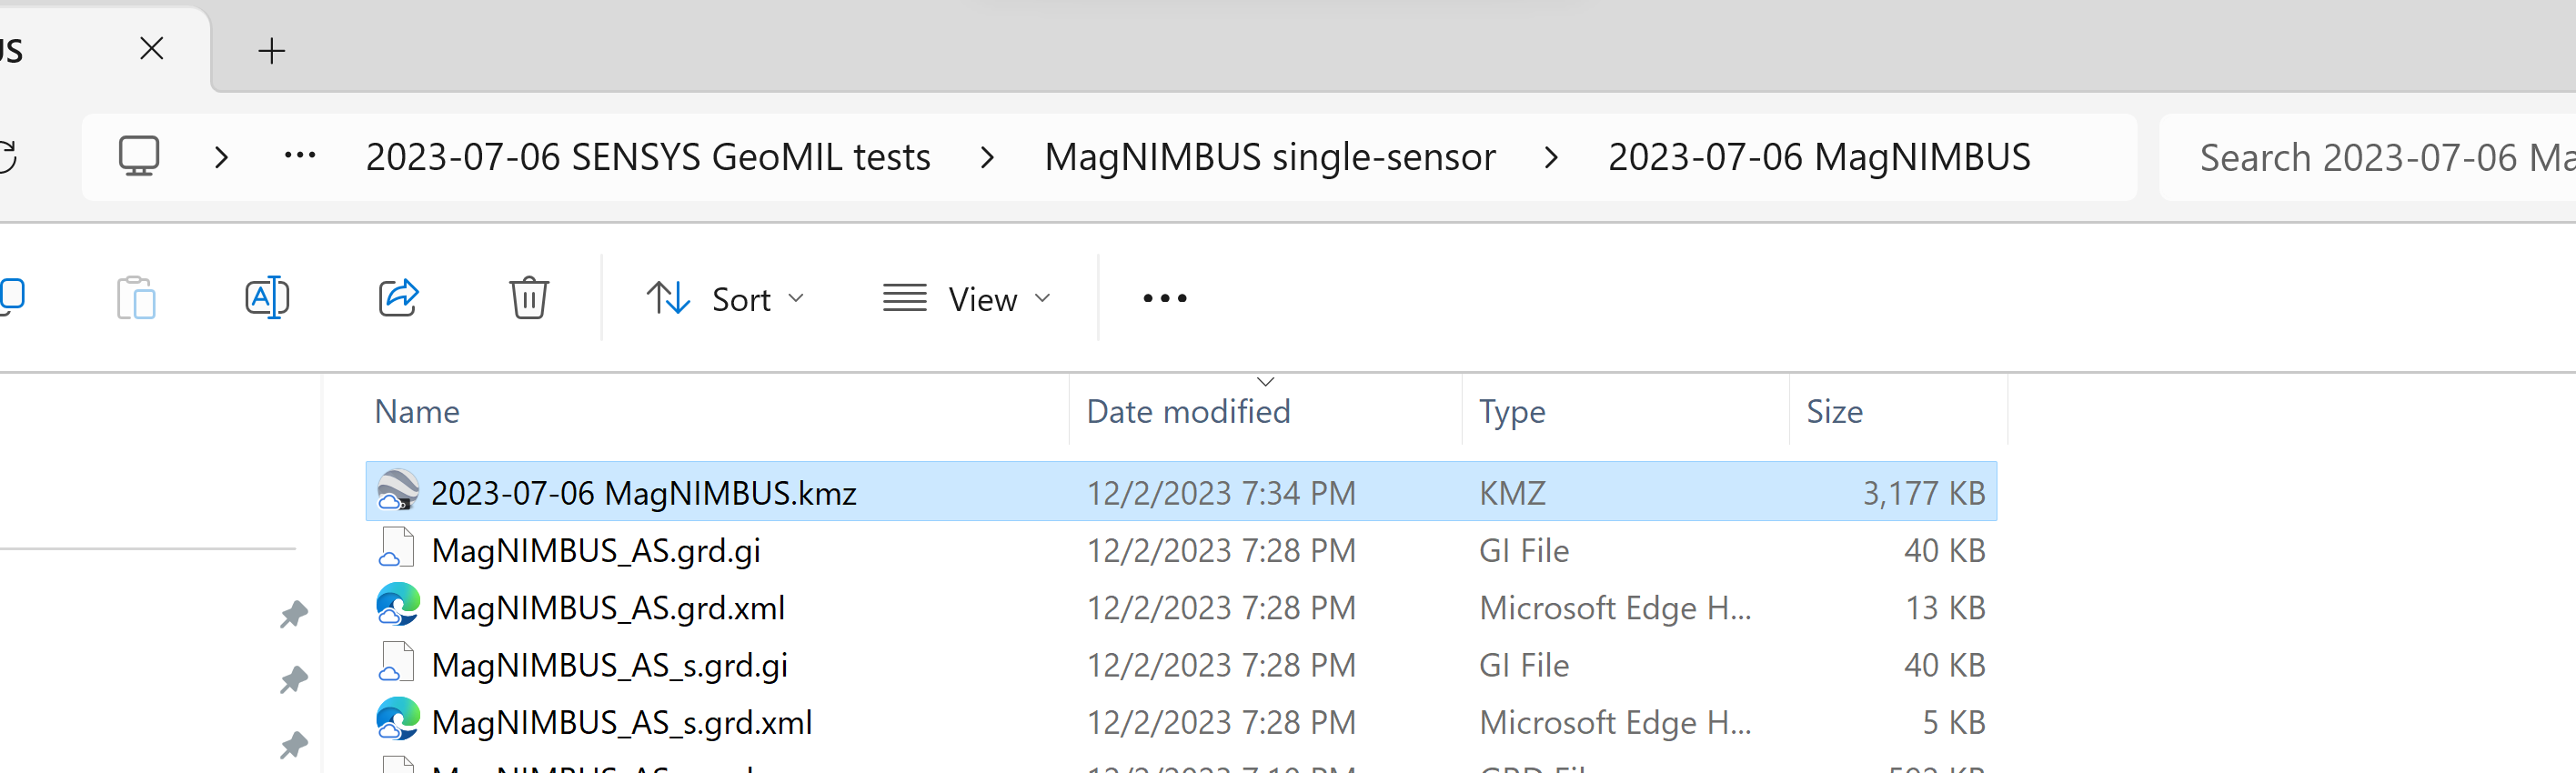
Task: Go to MagNIMBUS single-sensor folder breadcrumb
Action: pos(1270,157)
